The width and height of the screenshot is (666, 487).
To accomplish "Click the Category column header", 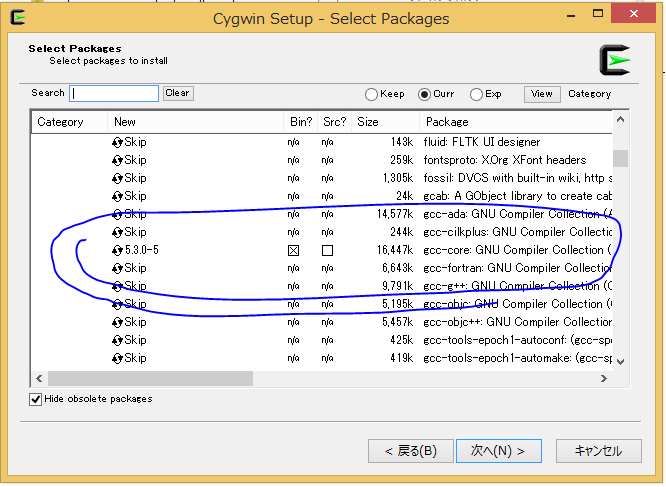I will click(x=69, y=122).
